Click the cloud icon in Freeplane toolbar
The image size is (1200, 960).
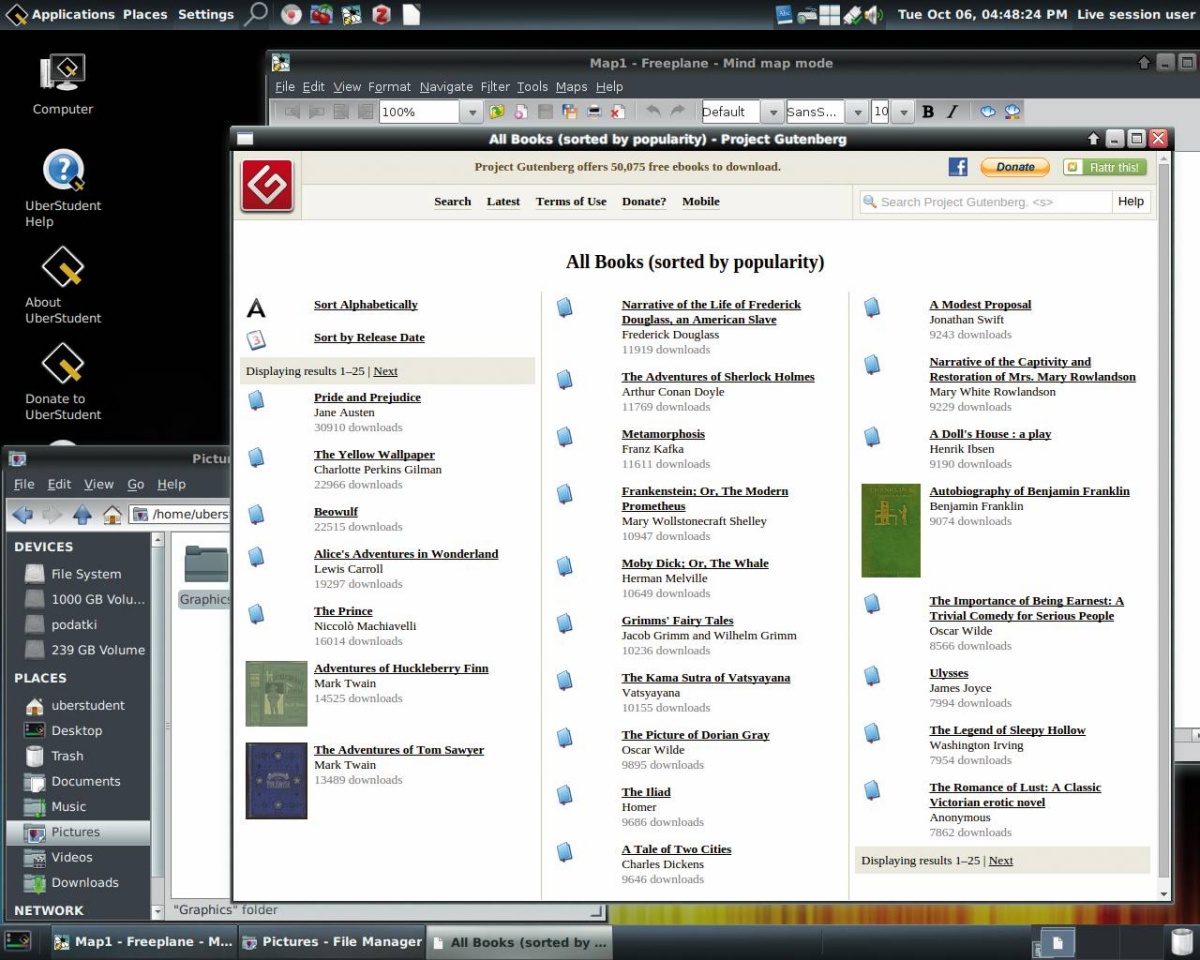[988, 112]
